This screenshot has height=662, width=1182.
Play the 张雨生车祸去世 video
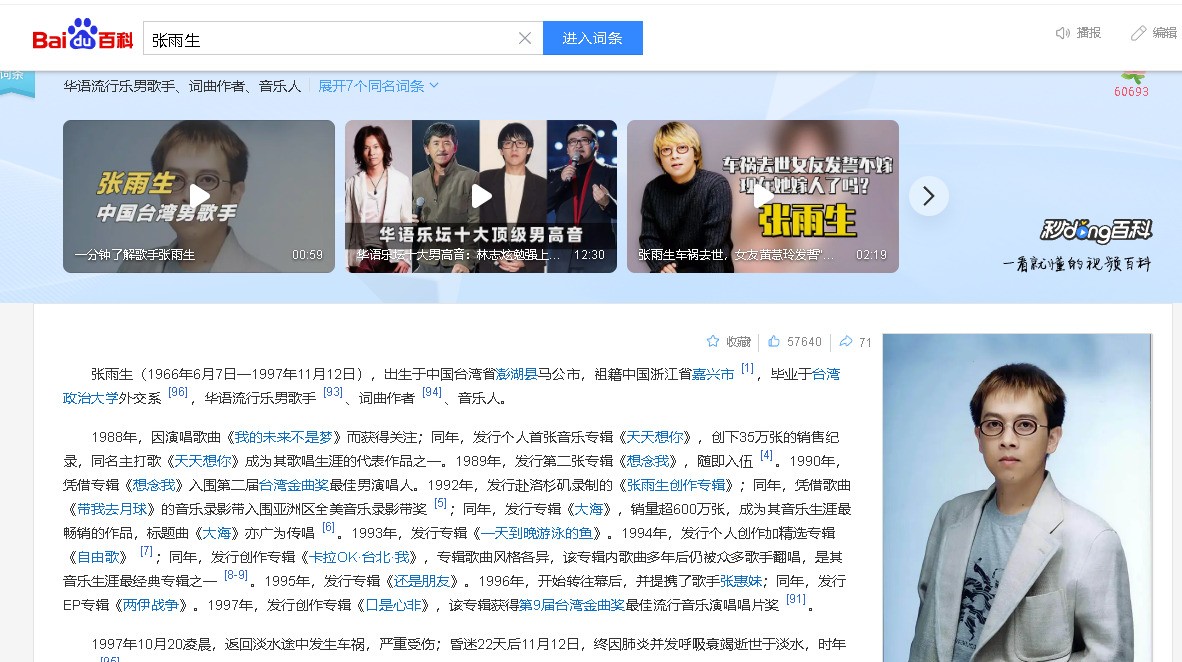[x=763, y=196]
